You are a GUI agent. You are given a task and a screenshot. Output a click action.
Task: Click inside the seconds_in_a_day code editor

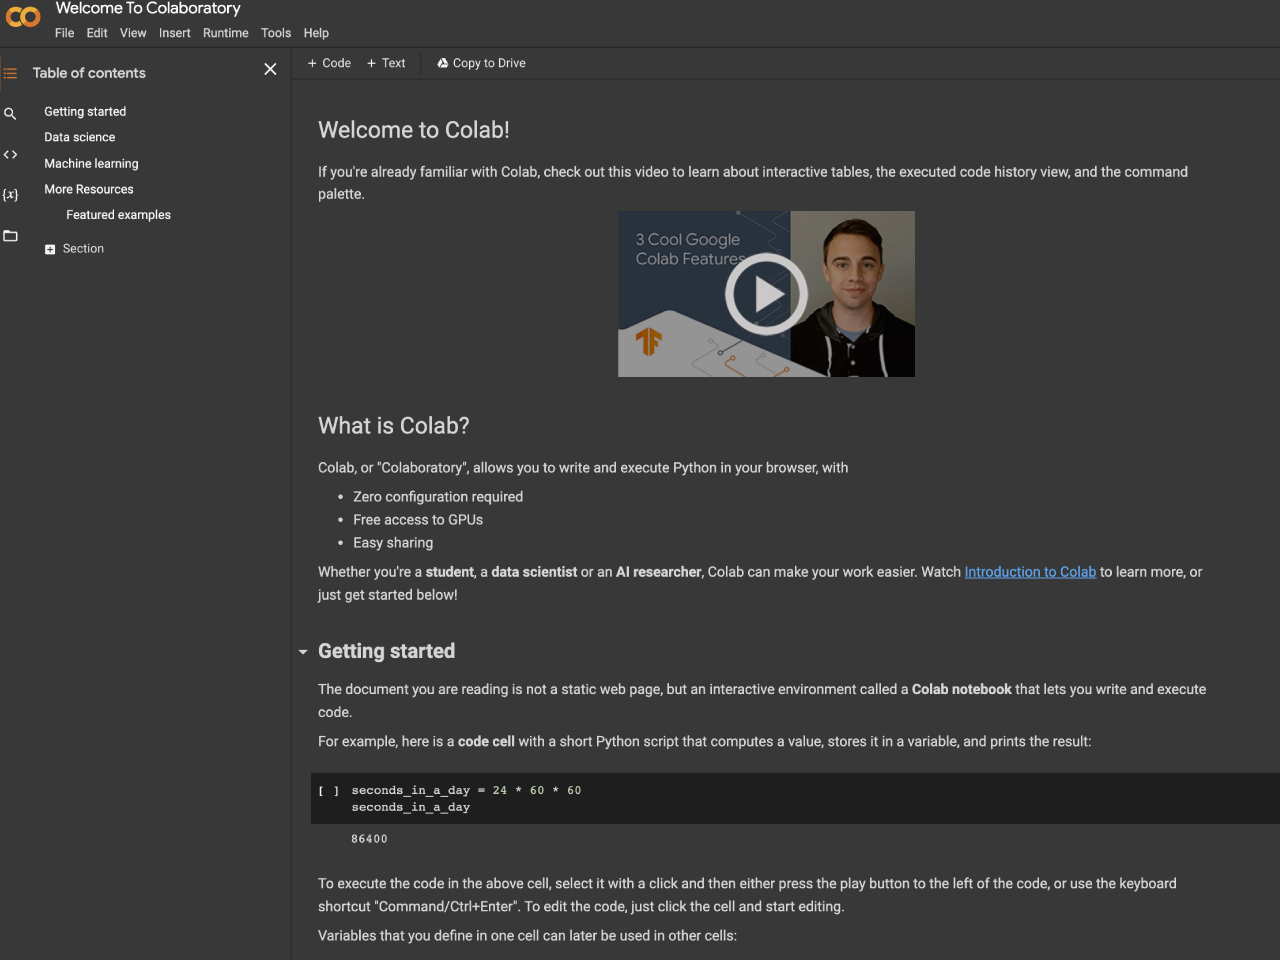[x=810, y=798]
